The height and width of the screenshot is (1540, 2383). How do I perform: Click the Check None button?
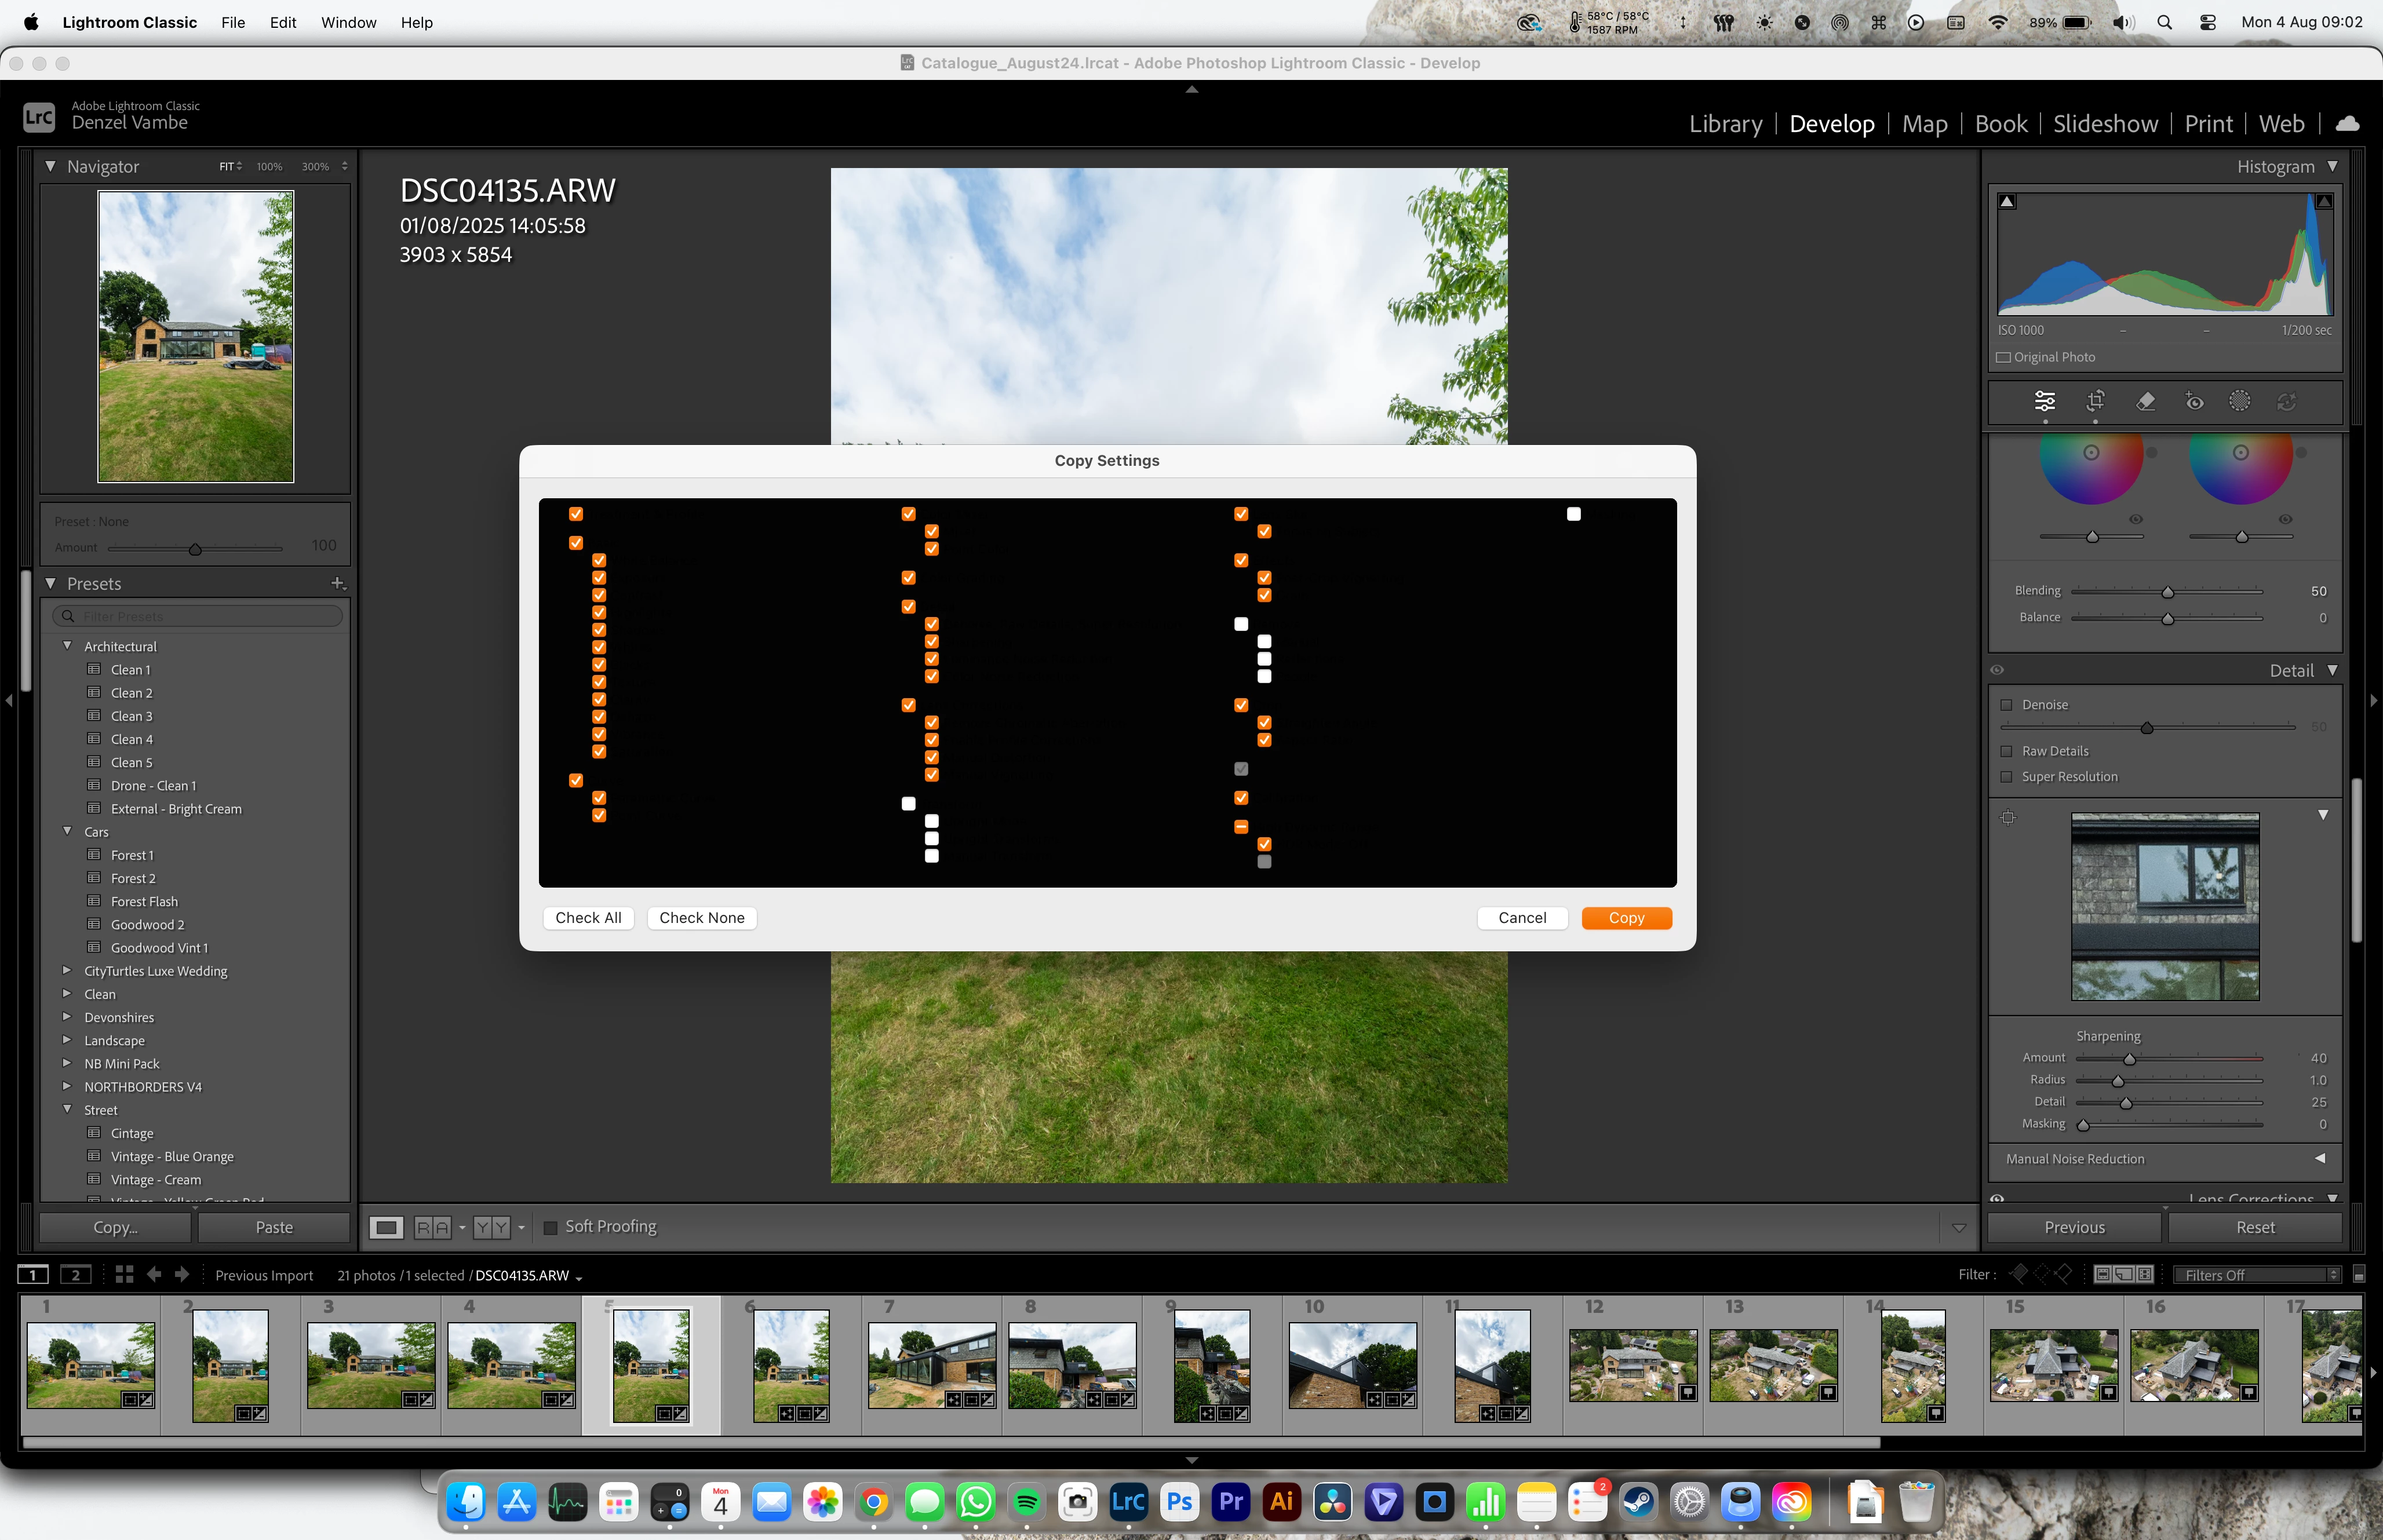point(701,917)
